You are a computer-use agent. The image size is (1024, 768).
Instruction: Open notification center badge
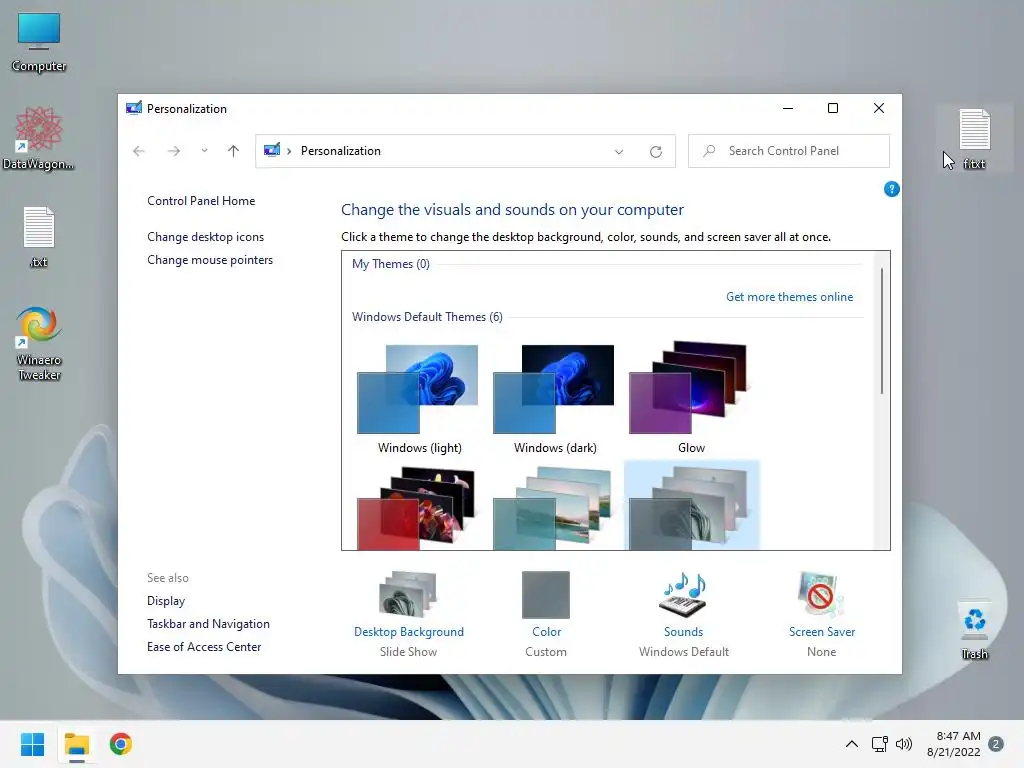point(996,744)
